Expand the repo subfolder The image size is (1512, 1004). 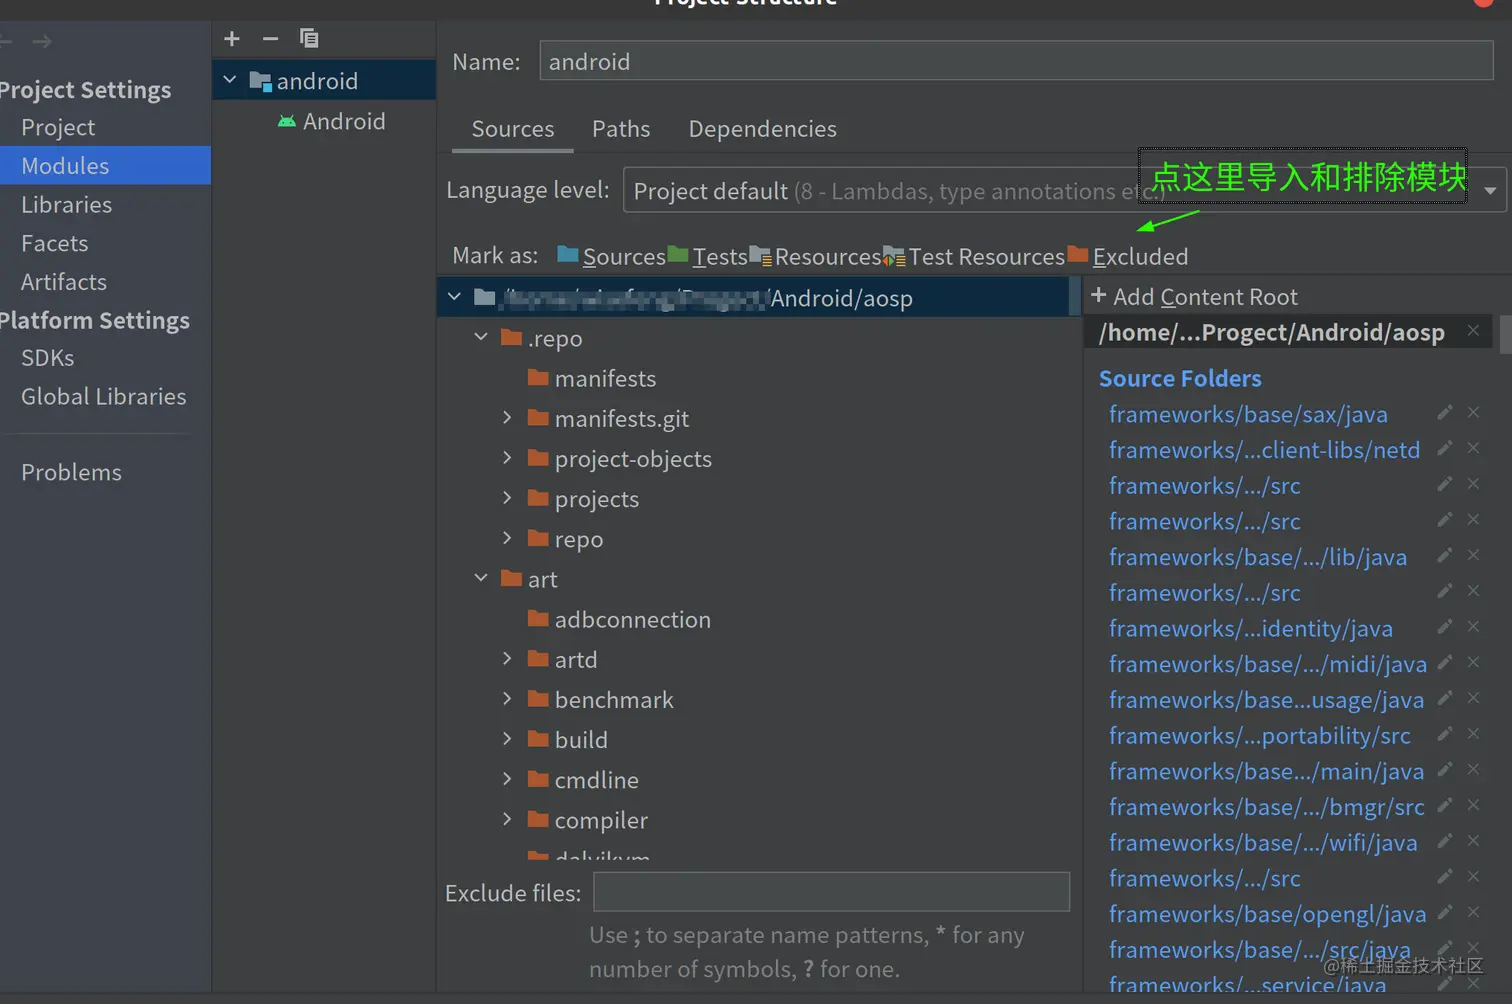coord(507,538)
